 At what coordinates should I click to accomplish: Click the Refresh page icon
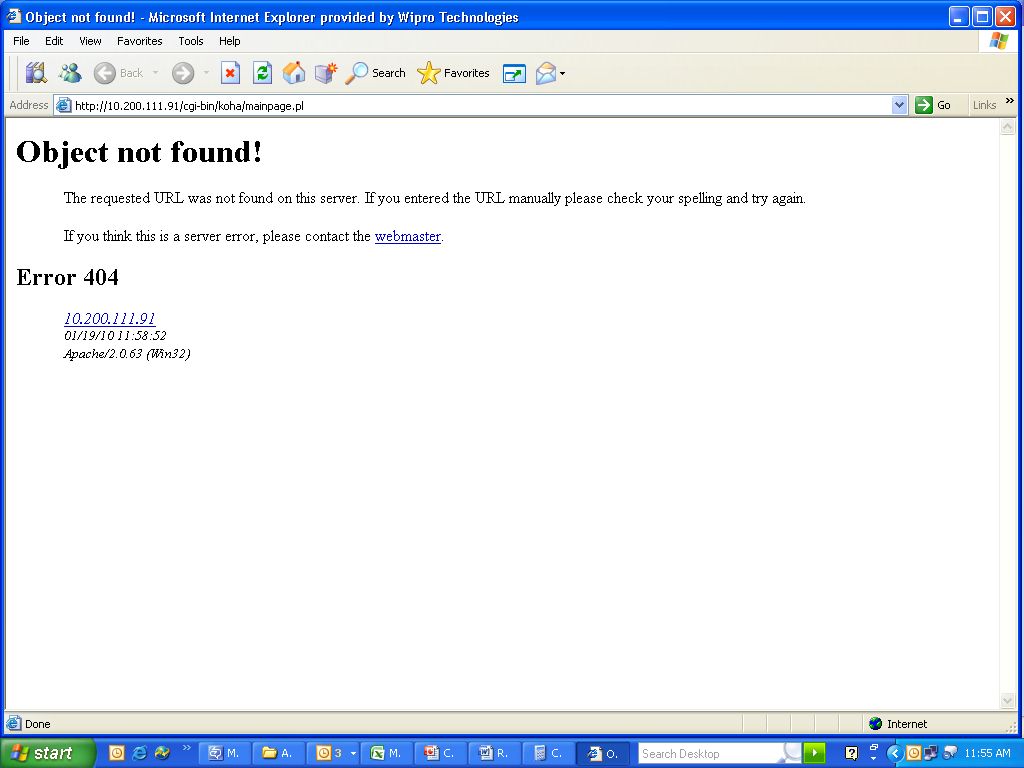point(262,73)
